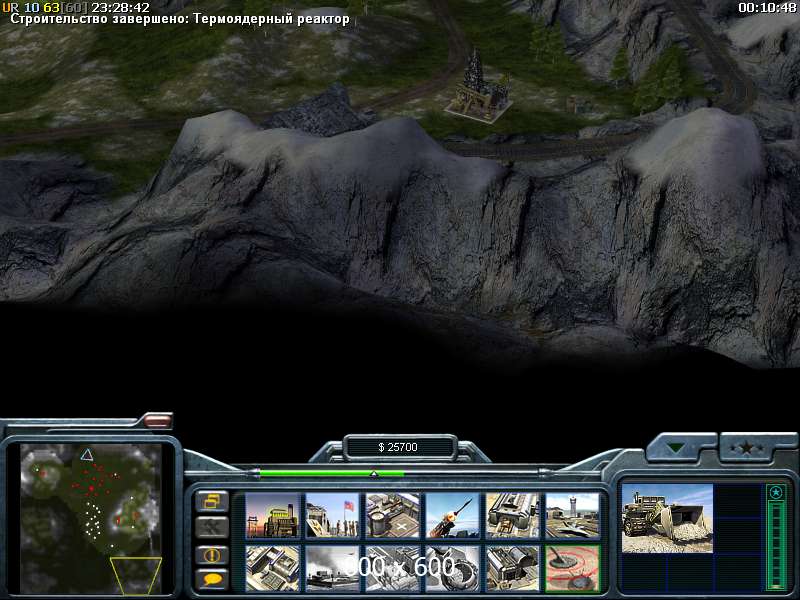Build the Airfield with control tower
This screenshot has width=800, height=600.
[x=572, y=515]
